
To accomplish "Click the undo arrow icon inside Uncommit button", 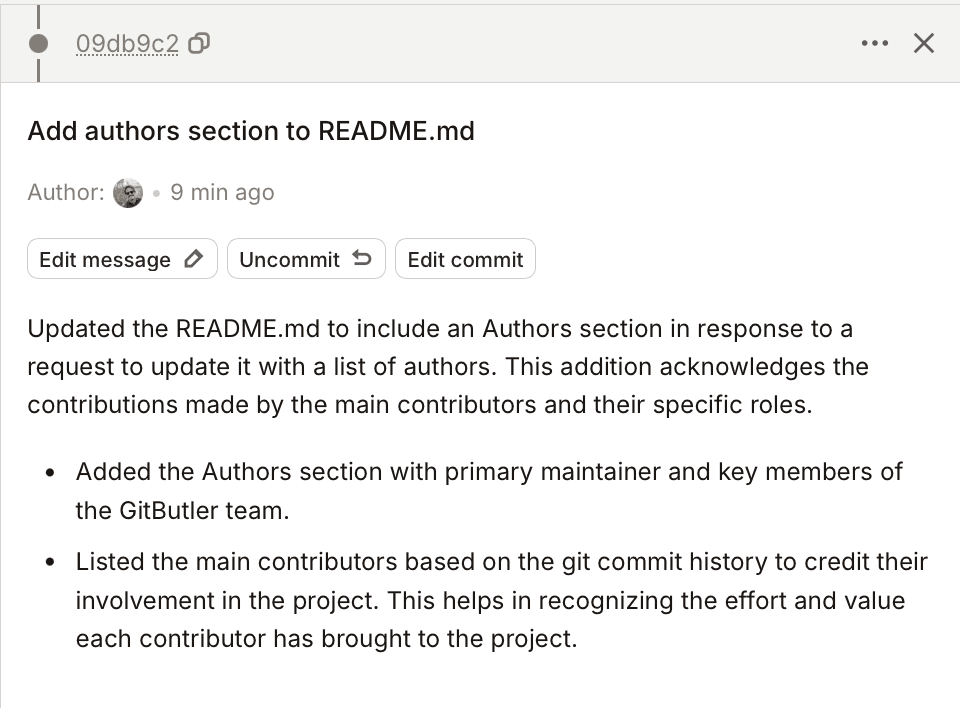I will point(363,258).
